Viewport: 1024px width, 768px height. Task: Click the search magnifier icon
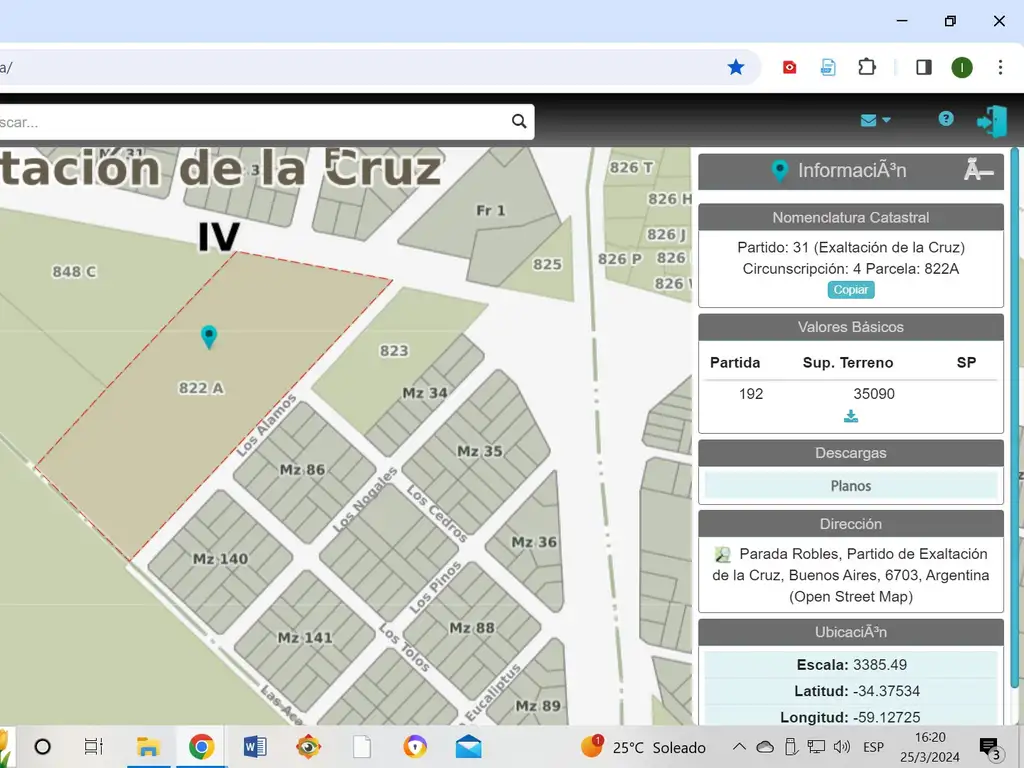(x=519, y=121)
